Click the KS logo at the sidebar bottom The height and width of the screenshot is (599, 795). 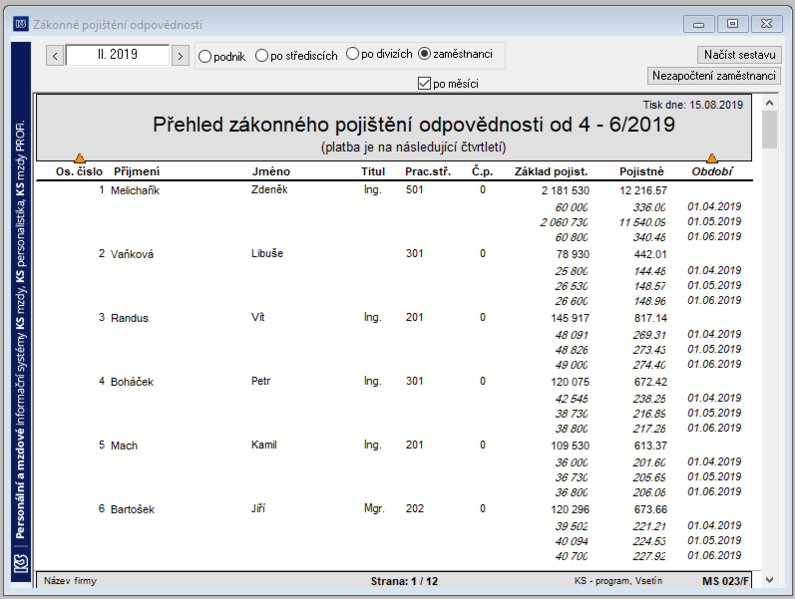(x=21, y=562)
